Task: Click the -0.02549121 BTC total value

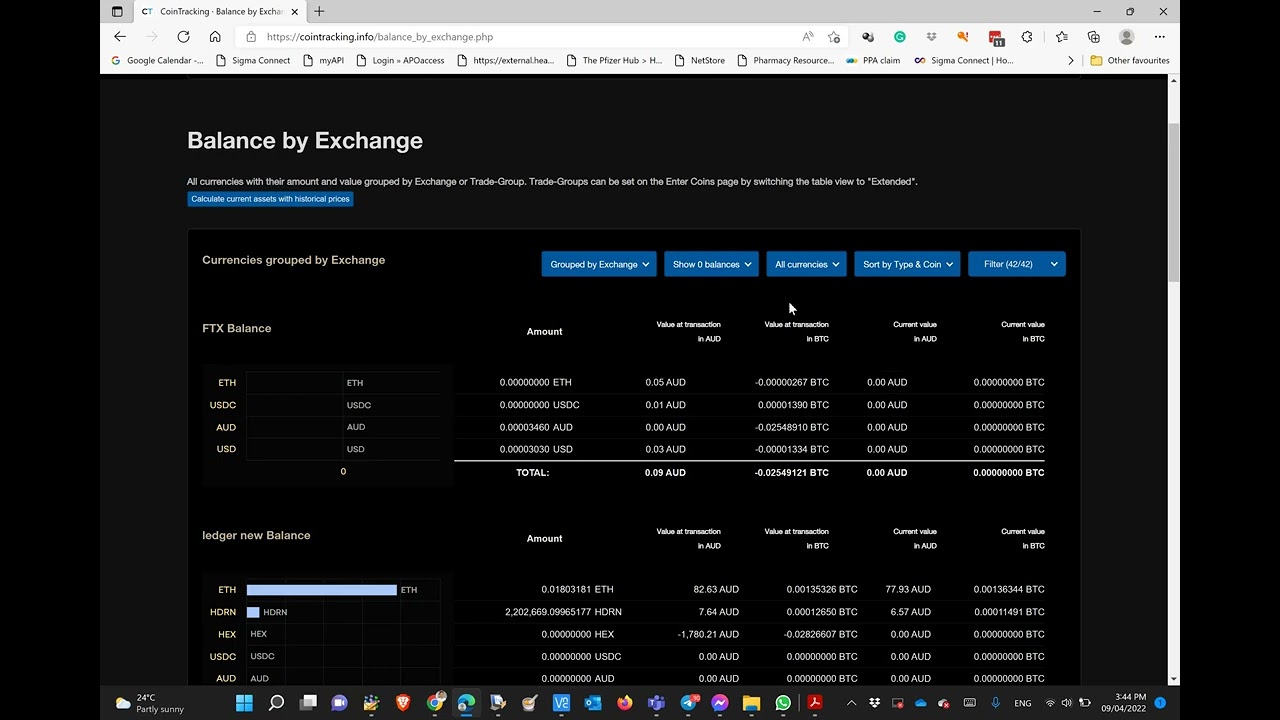Action: (x=792, y=472)
